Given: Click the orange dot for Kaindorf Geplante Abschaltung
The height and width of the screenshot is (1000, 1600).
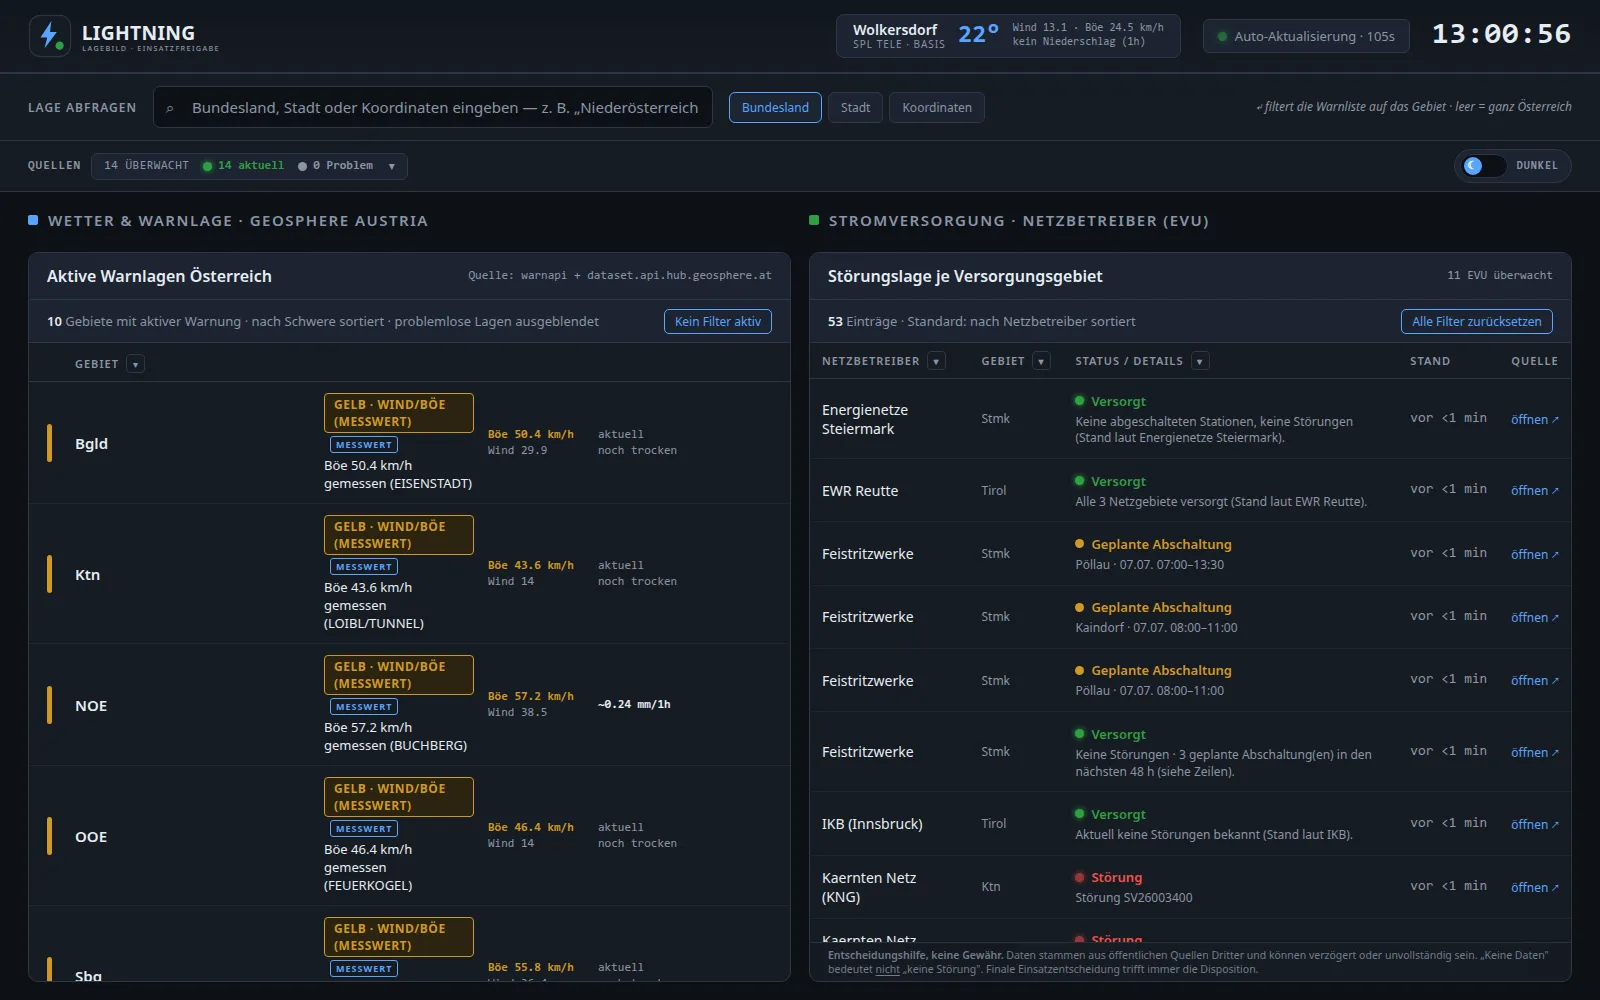Looking at the screenshot, I should tap(1079, 607).
